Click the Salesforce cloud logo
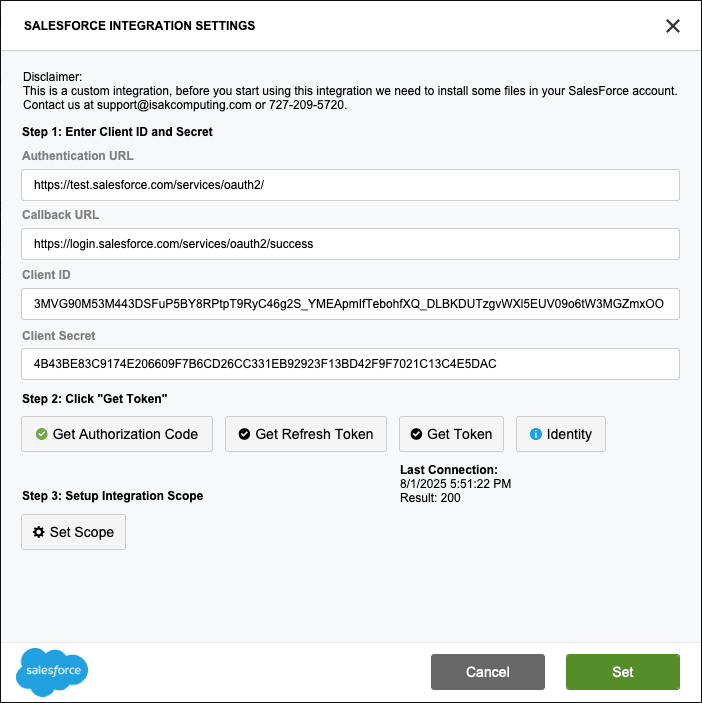Viewport: 702px width, 703px height. click(52, 672)
